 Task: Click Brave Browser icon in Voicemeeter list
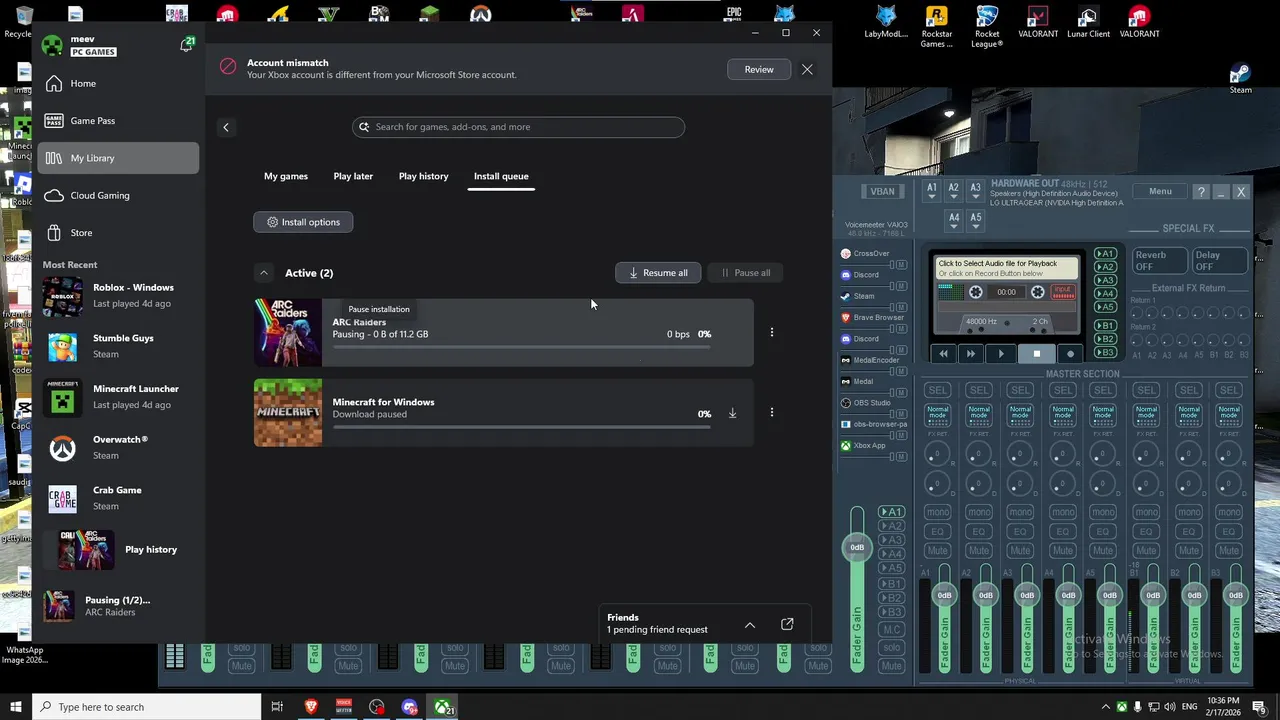pyautogui.click(x=846, y=317)
